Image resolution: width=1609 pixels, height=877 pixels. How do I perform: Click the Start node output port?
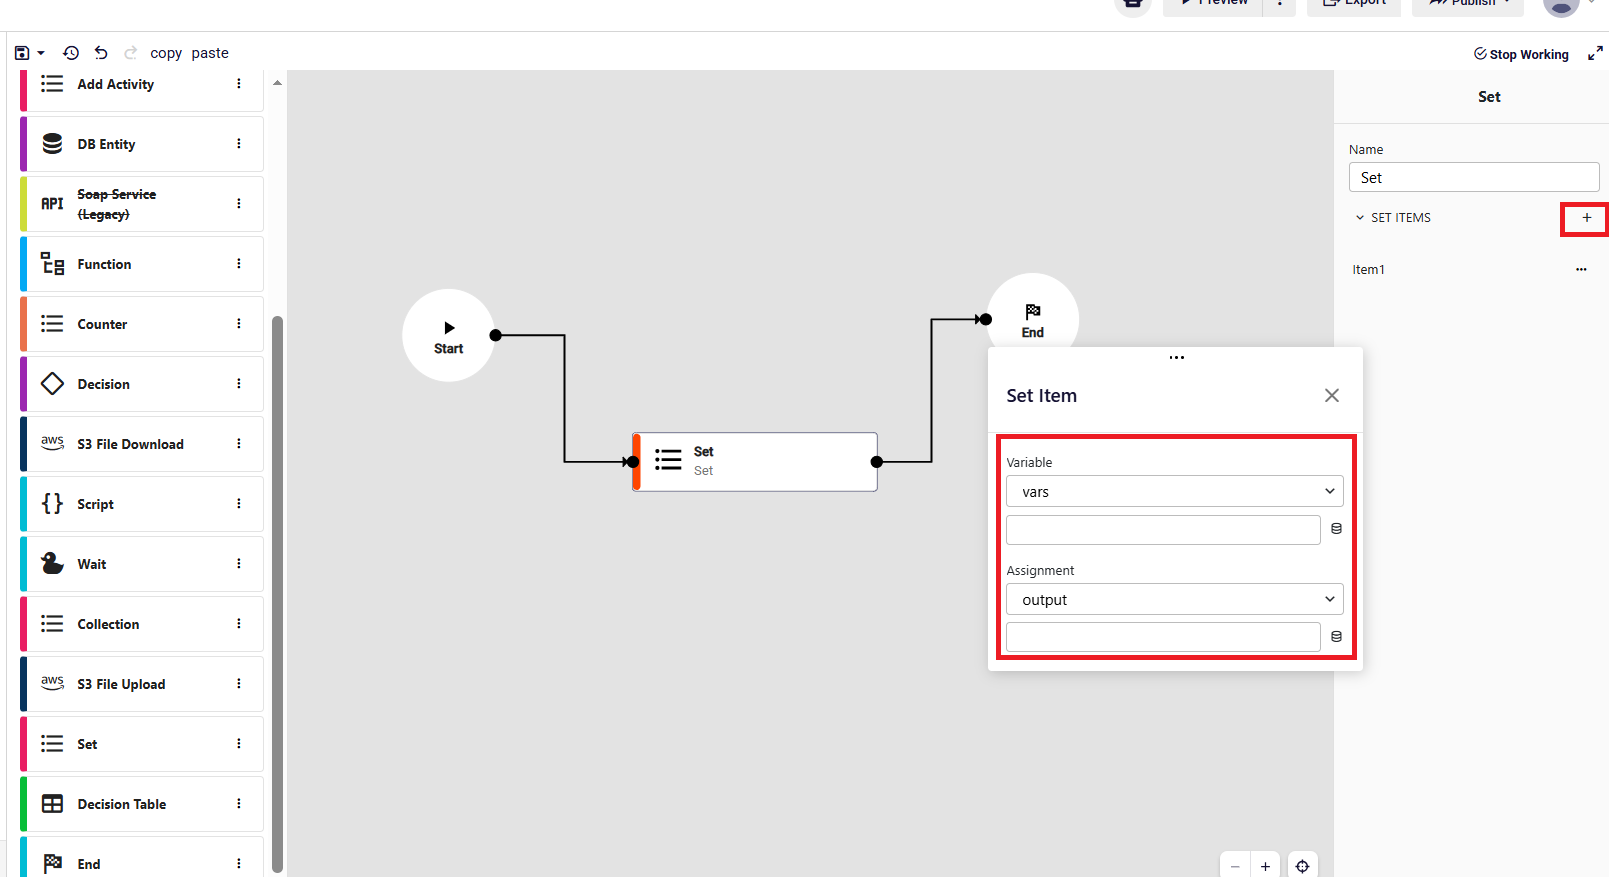pos(495,336)
